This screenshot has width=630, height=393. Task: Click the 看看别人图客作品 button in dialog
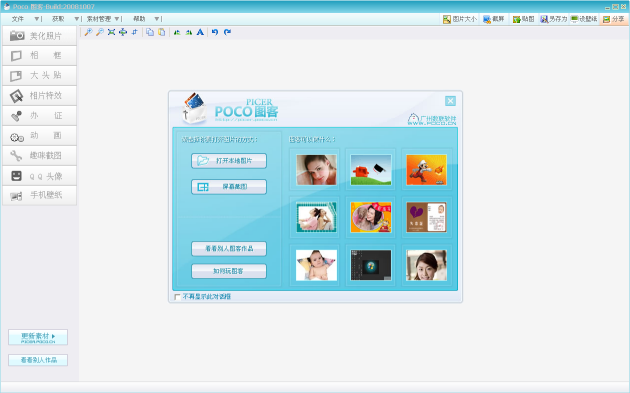coord(229,249)
